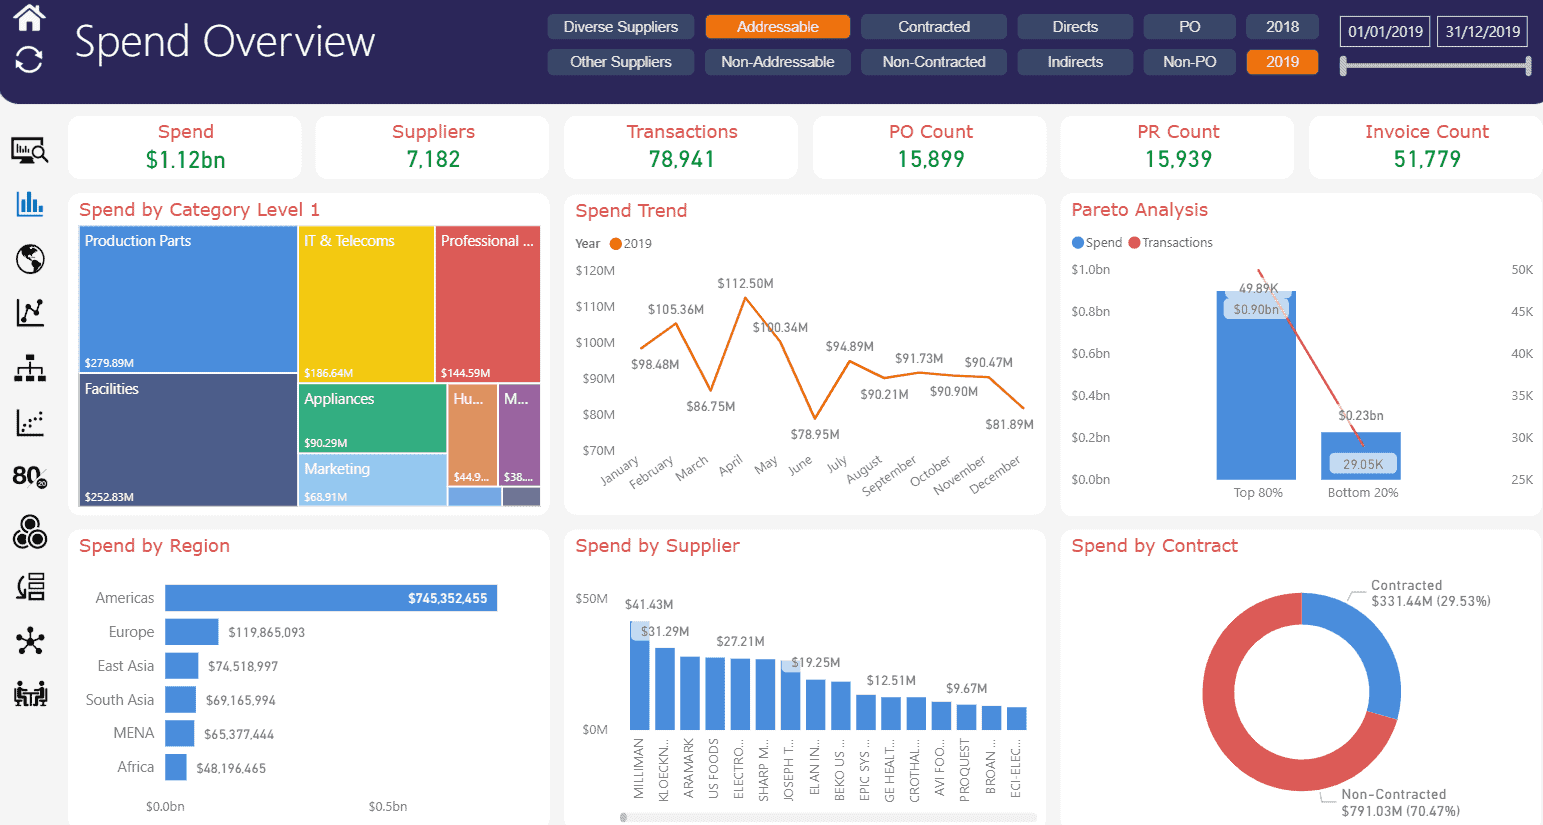Switch the year filter to 2018
The image size is (1543, 825).
click(x=1282, y=26)
